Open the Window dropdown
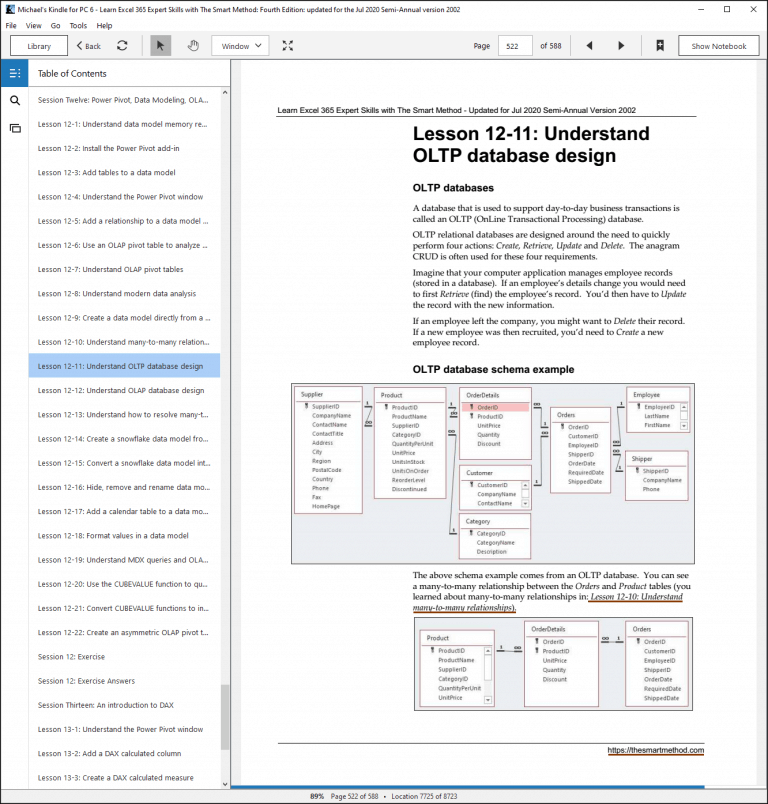Image resolution: width=768 pixels, height=804 pixels. click(x=241, y=46)
